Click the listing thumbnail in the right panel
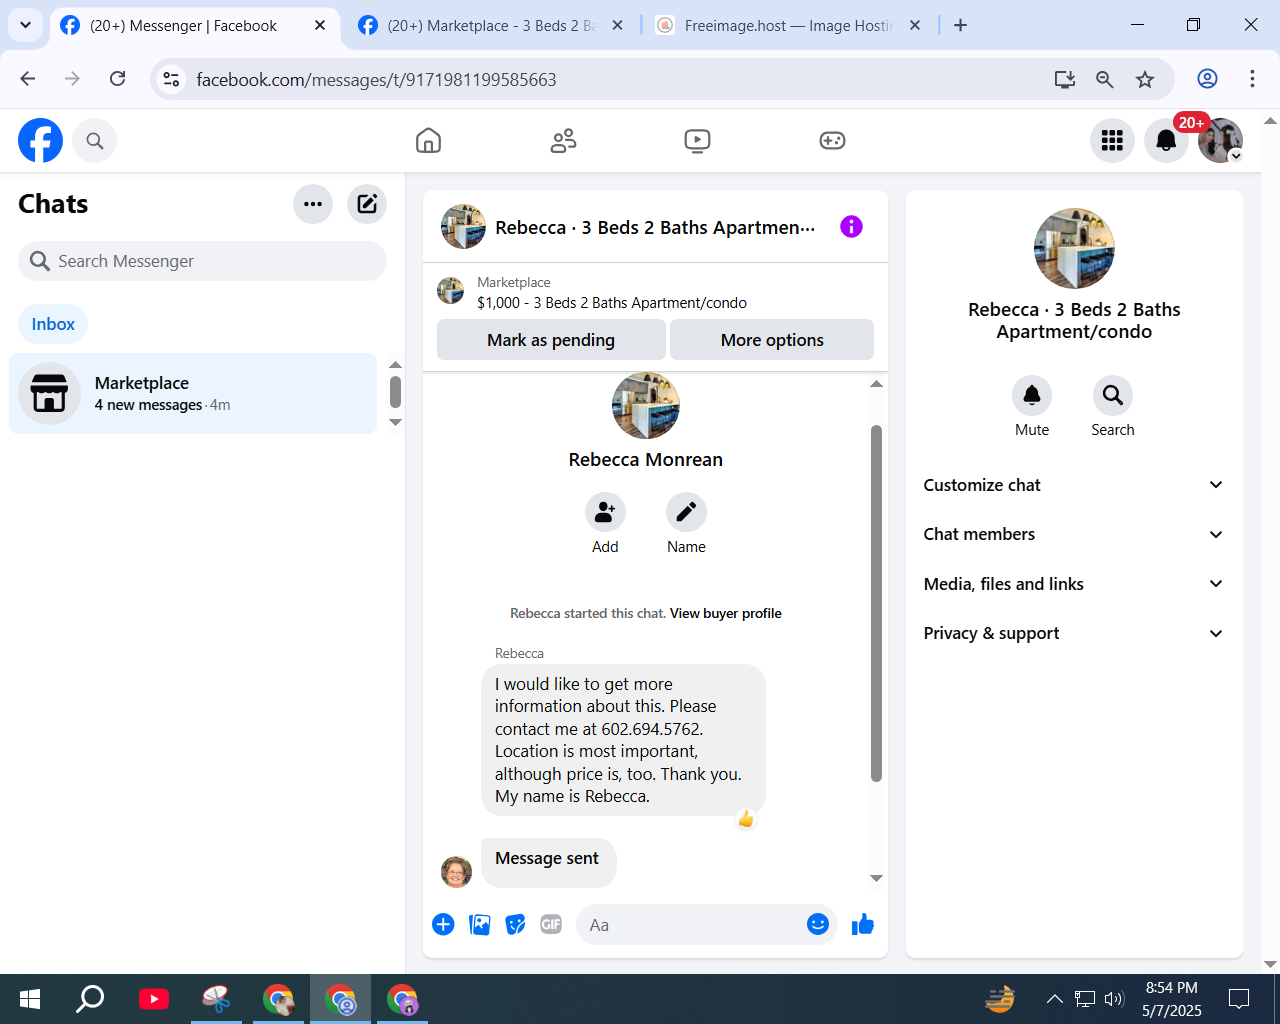 tap(1074, 249)
